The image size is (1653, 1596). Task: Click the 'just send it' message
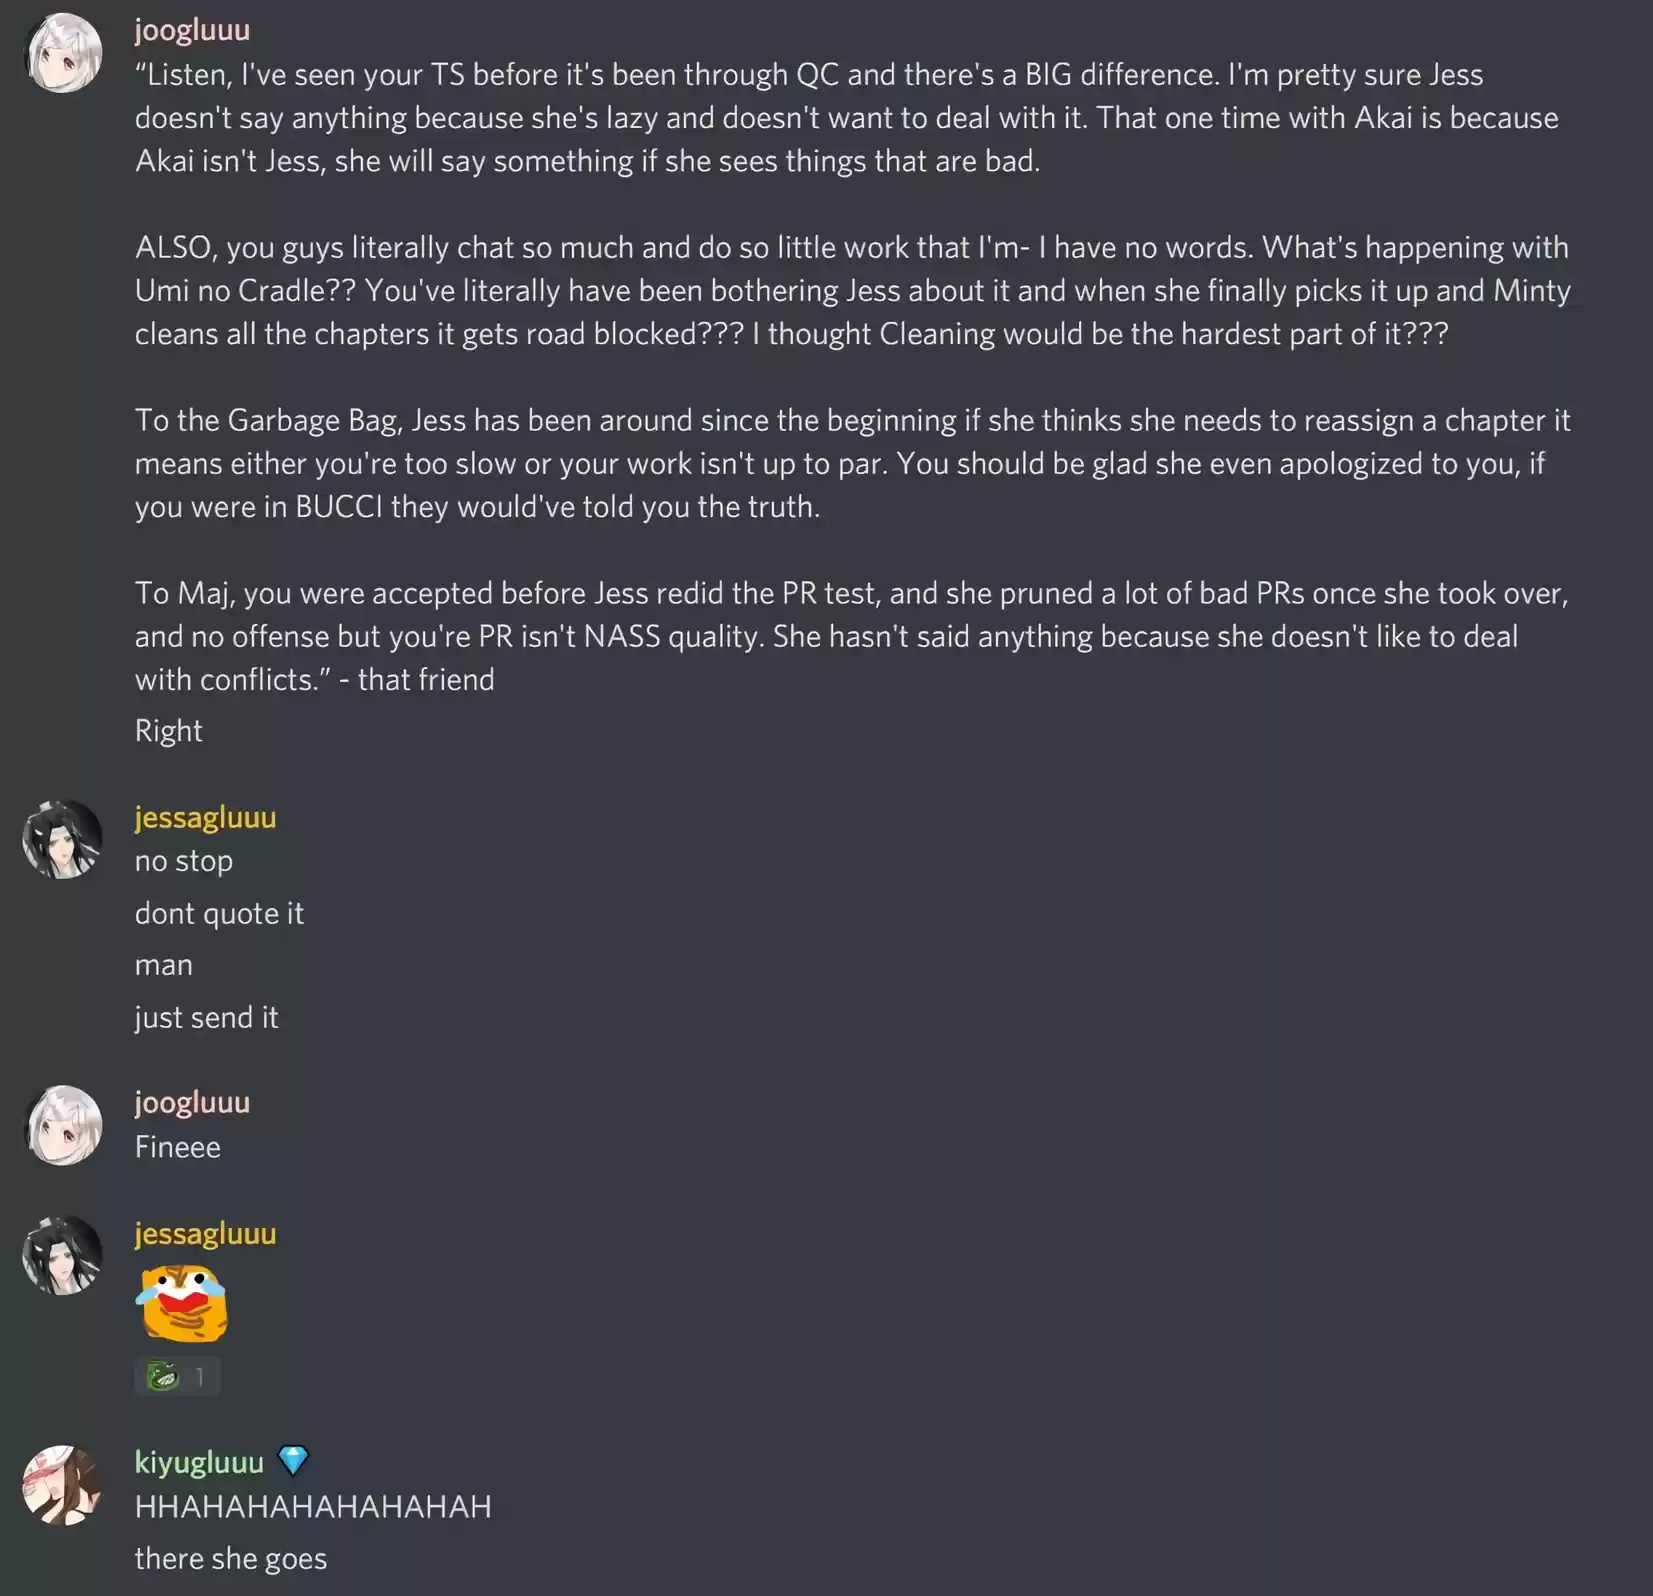[206, 1017]
